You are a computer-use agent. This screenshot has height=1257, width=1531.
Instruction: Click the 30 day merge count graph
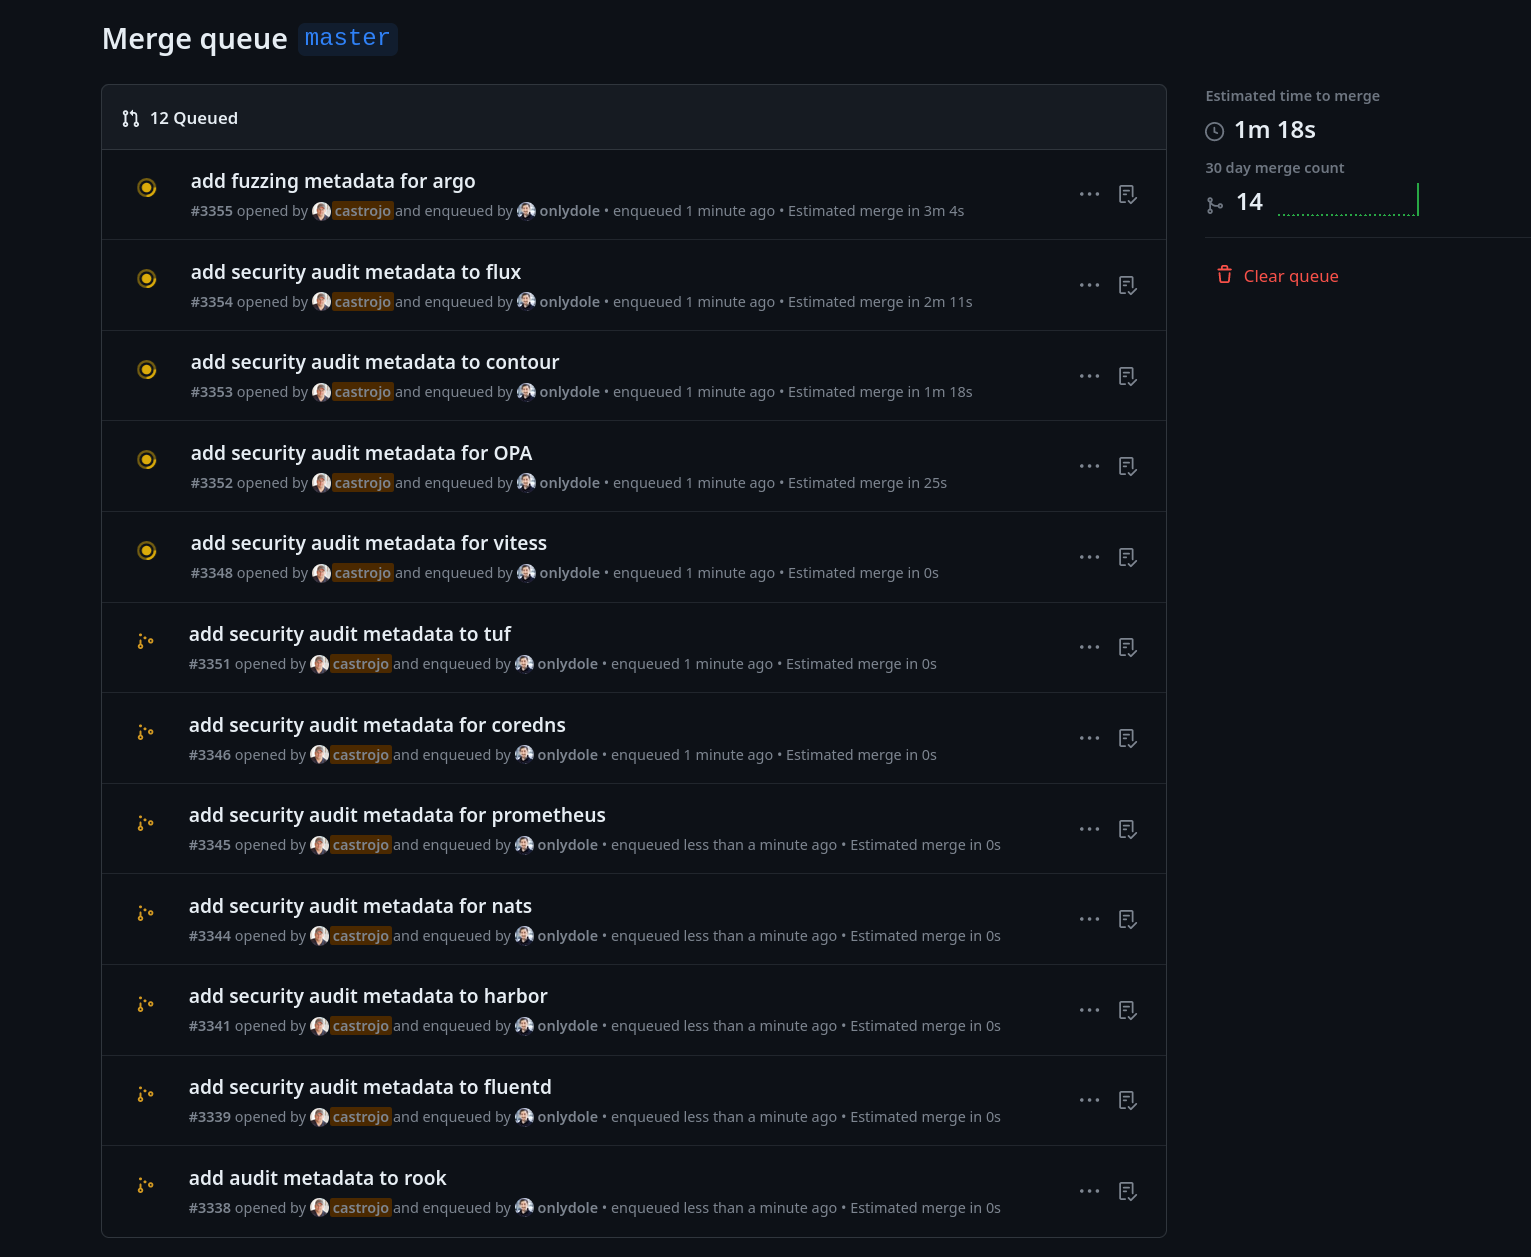coord(1348,201)
